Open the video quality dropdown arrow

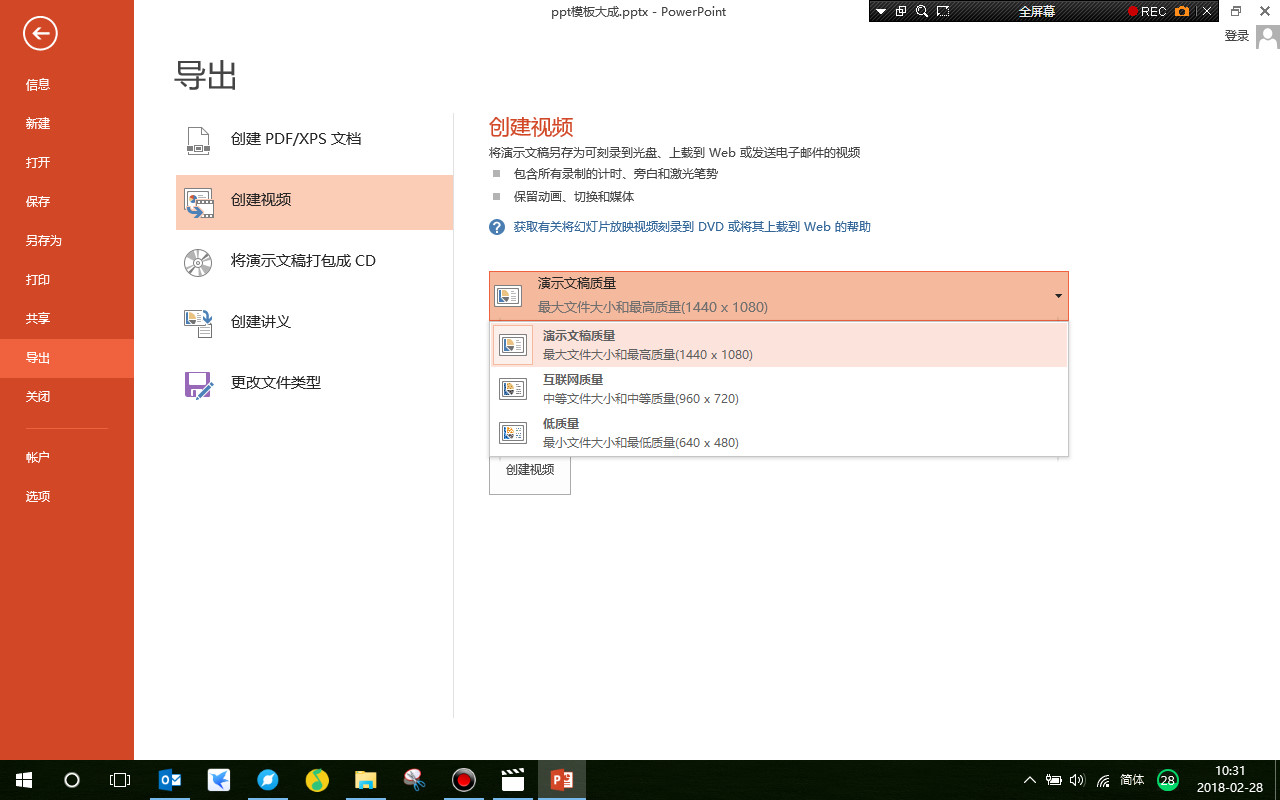tap(1057, 296)
